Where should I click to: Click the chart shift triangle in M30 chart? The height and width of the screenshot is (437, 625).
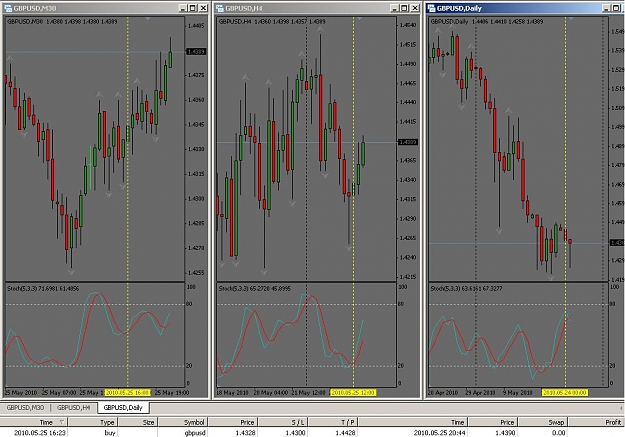[148, 18]
